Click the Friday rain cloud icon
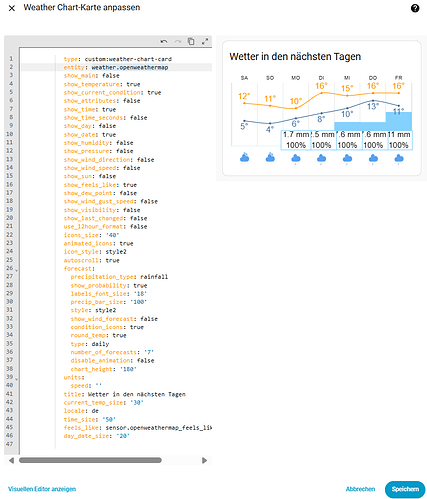The width and height of the screenshot is (427, 499). coord(399,158)
